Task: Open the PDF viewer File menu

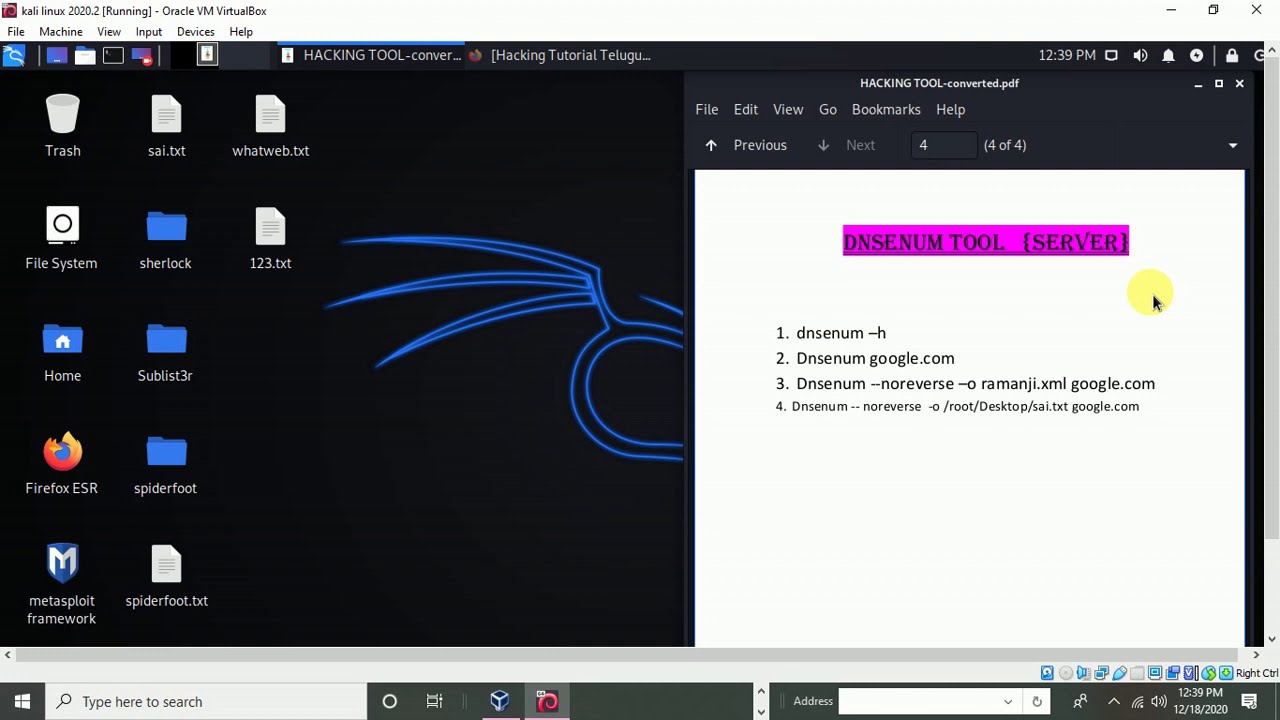Action: (x=707, y=109)
